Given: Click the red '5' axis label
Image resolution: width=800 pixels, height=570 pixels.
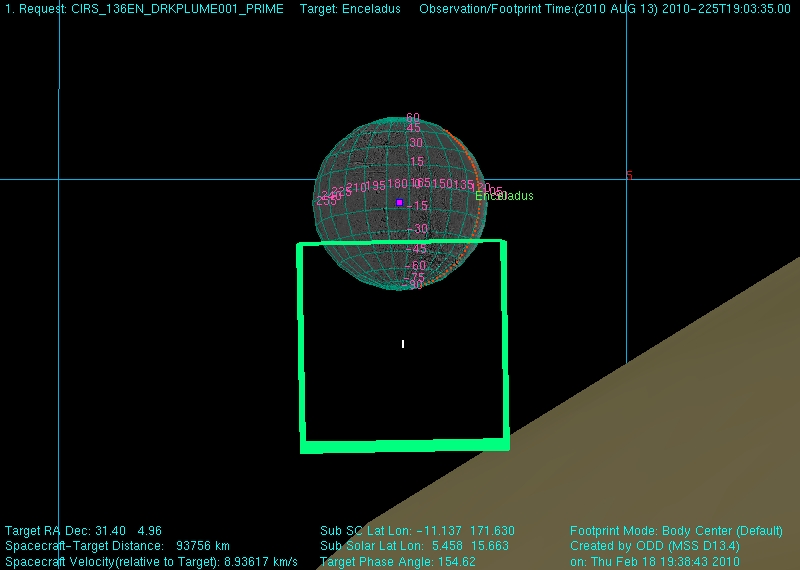Looking at the screenshot, I should pyautogui.click(x=629, y=176).
